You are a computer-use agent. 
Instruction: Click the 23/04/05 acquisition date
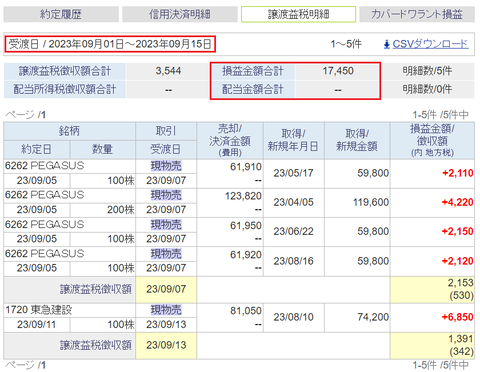pyautogui.click(x=293, y=202)
